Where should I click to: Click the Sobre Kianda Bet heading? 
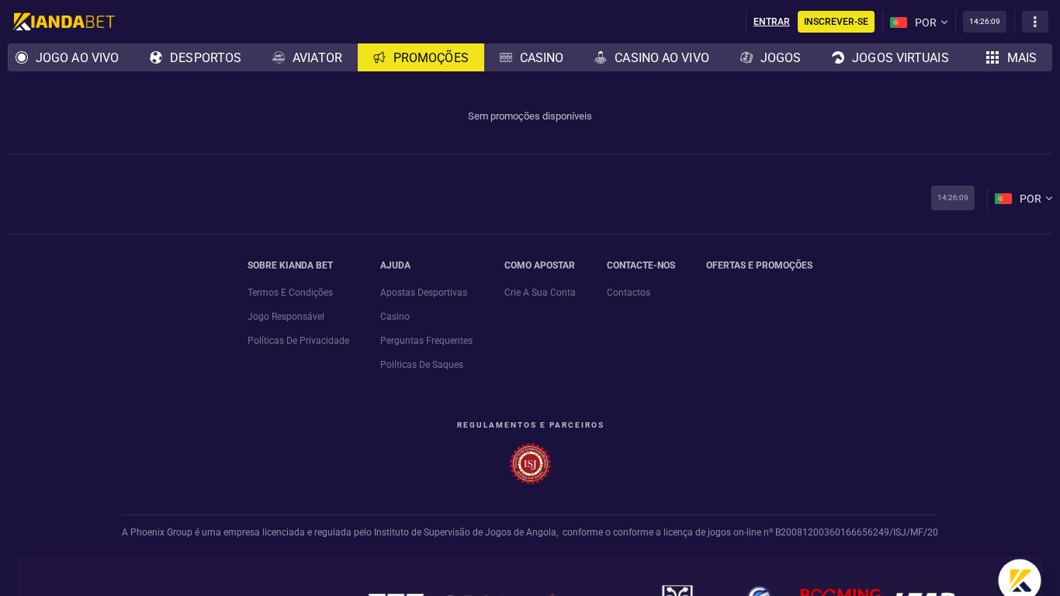pyautogui.click(x=290, y=266)
